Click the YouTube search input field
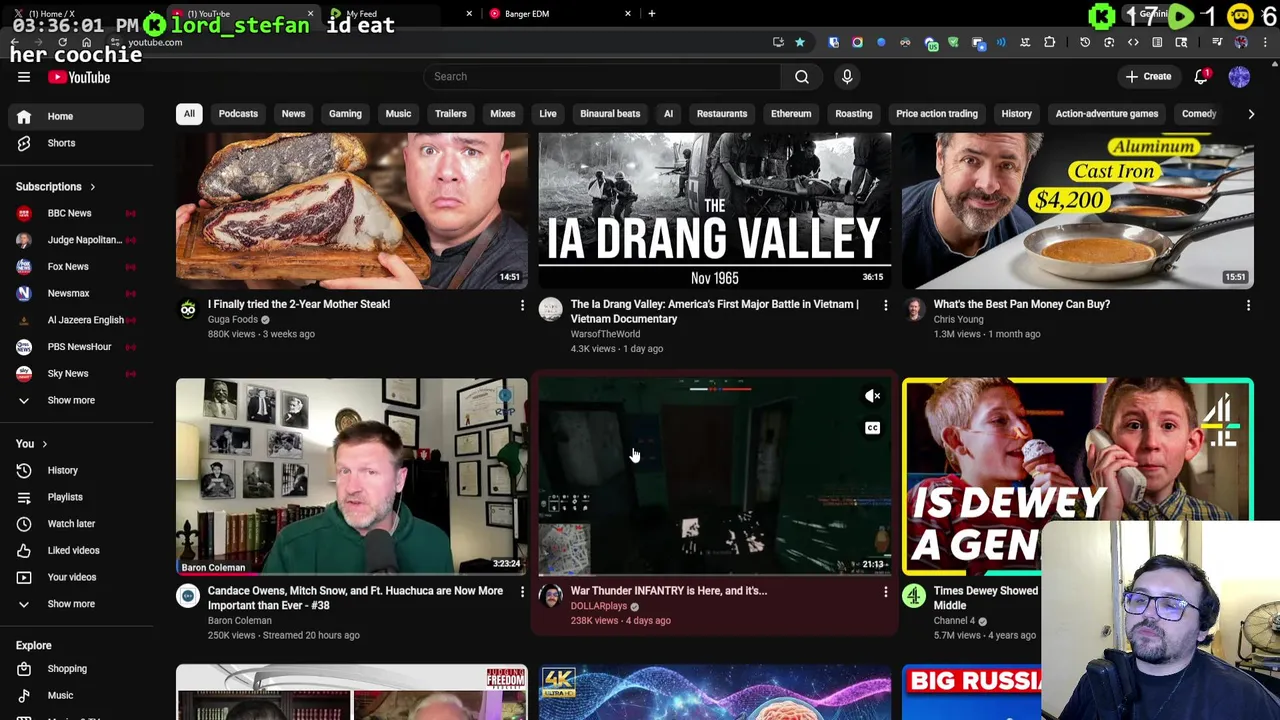 603,76
